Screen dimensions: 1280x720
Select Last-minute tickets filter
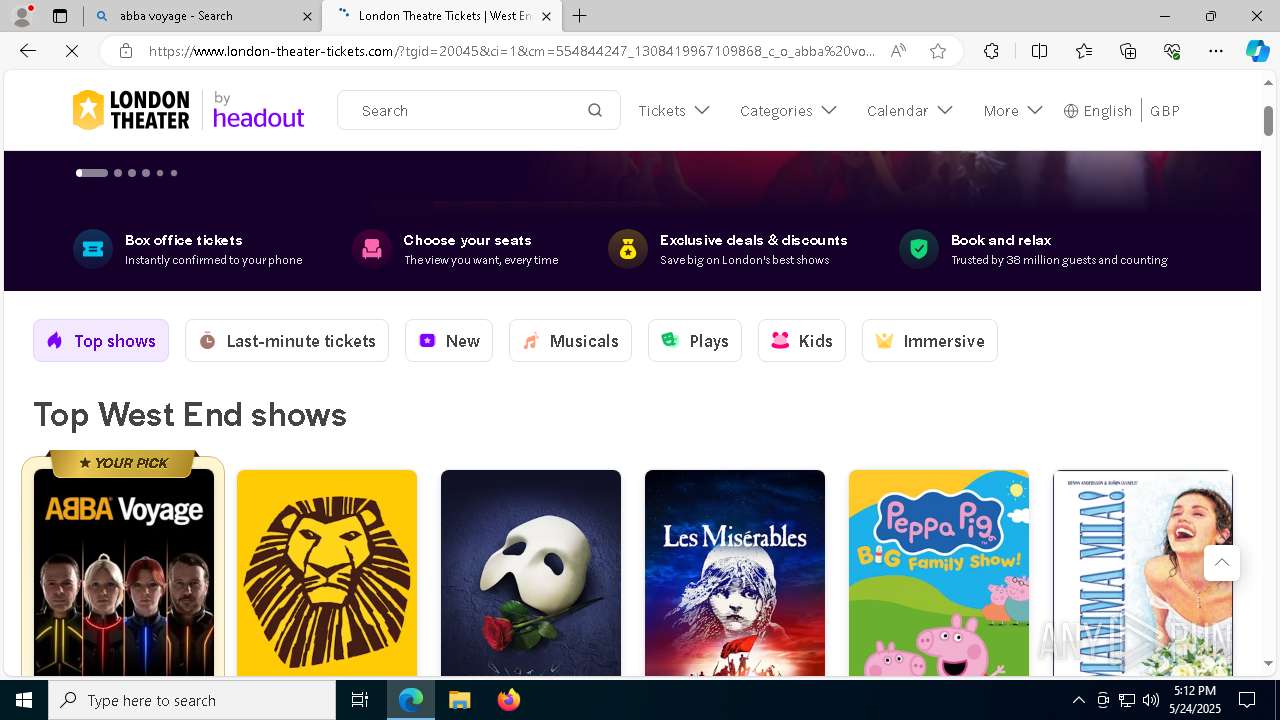pos(287,341)
